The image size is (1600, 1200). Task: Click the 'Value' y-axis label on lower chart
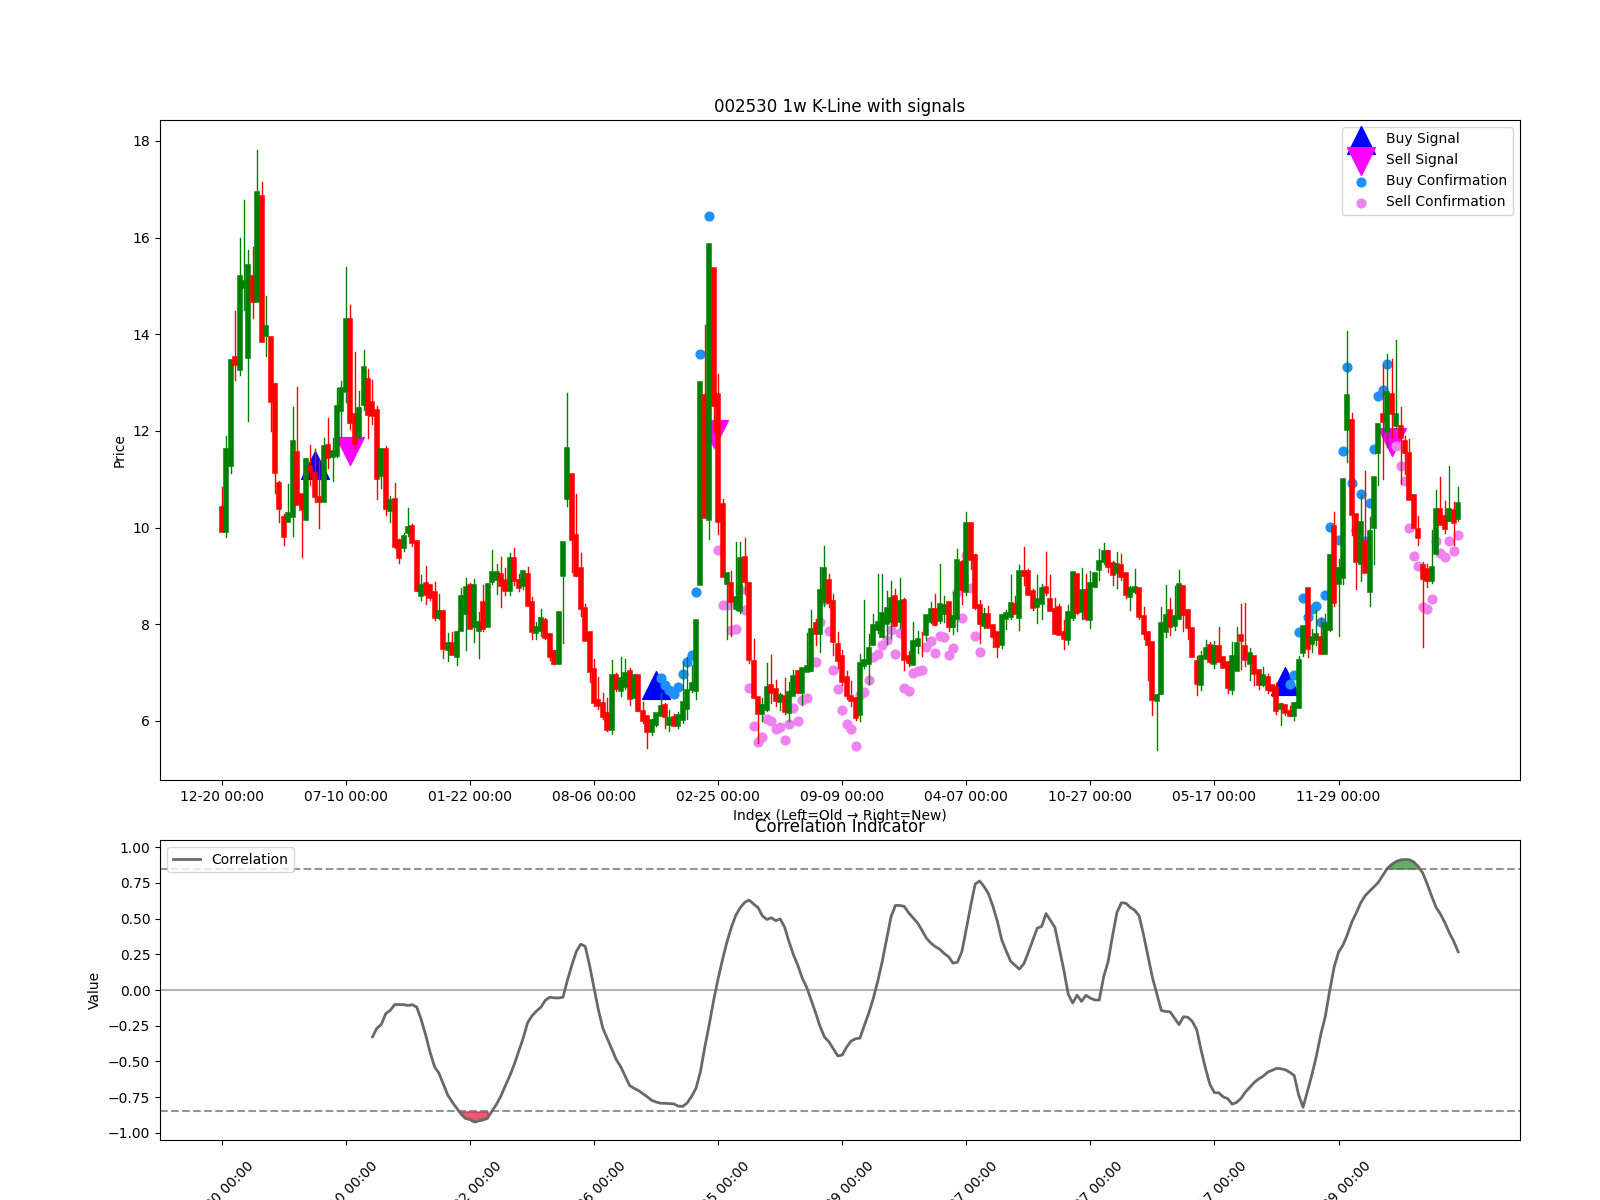point(94,990)
